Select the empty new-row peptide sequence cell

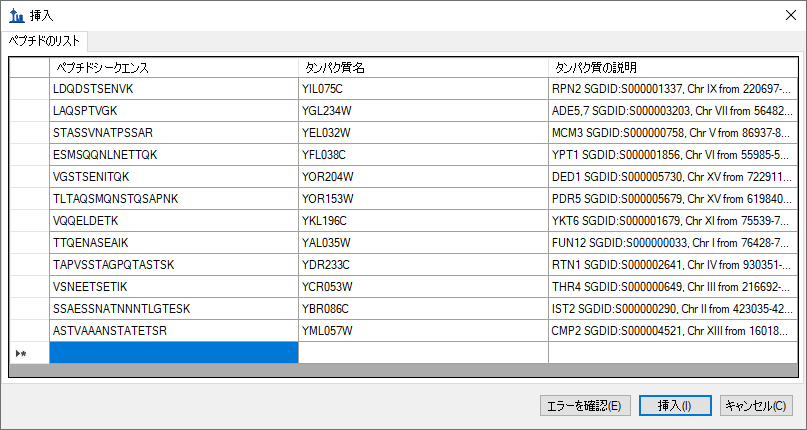[173, 352]
